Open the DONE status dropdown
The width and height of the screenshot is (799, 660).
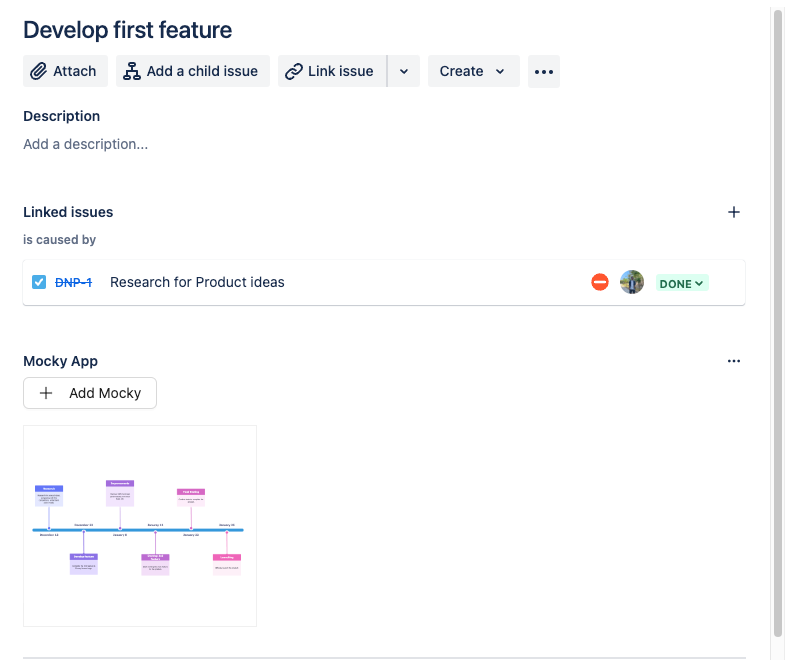(x=682, y=283)
